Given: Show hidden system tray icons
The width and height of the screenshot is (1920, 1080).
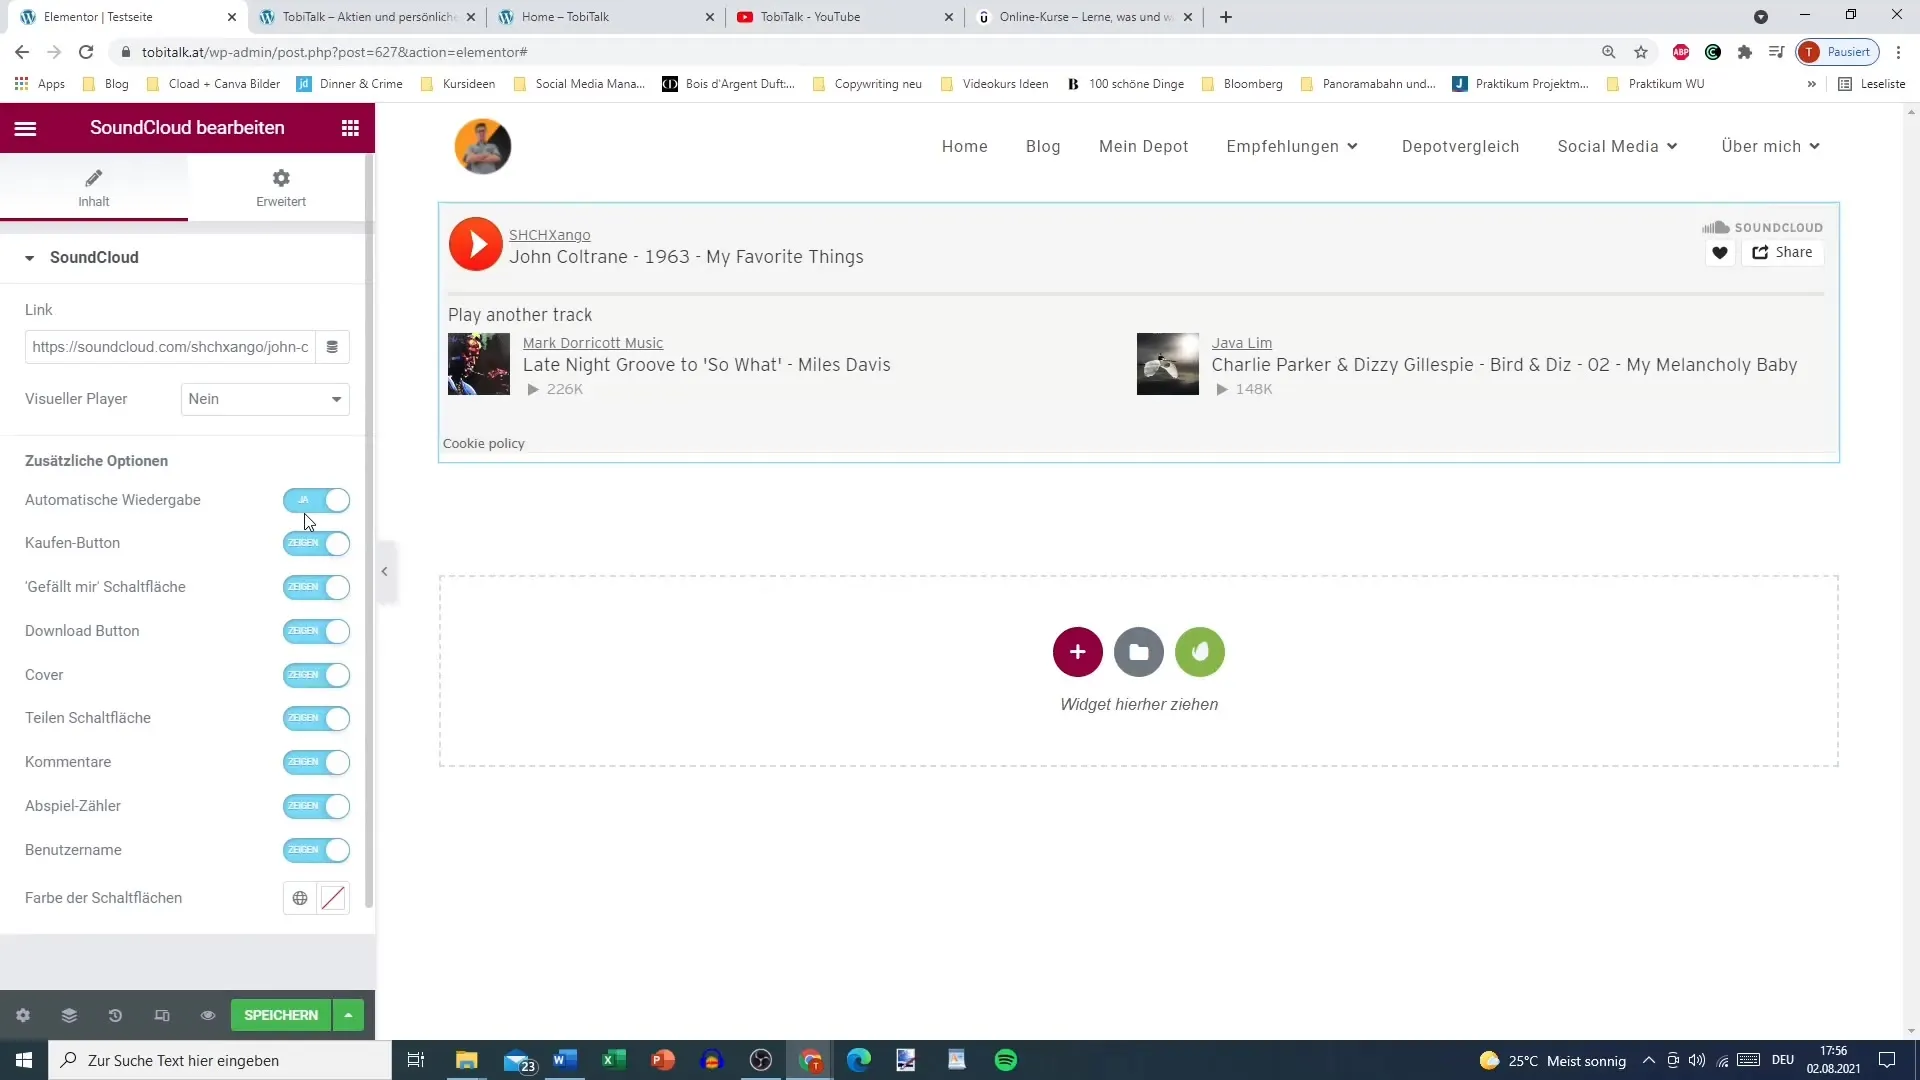Looking at the screenshot, I should [x=1648, y=1060].
